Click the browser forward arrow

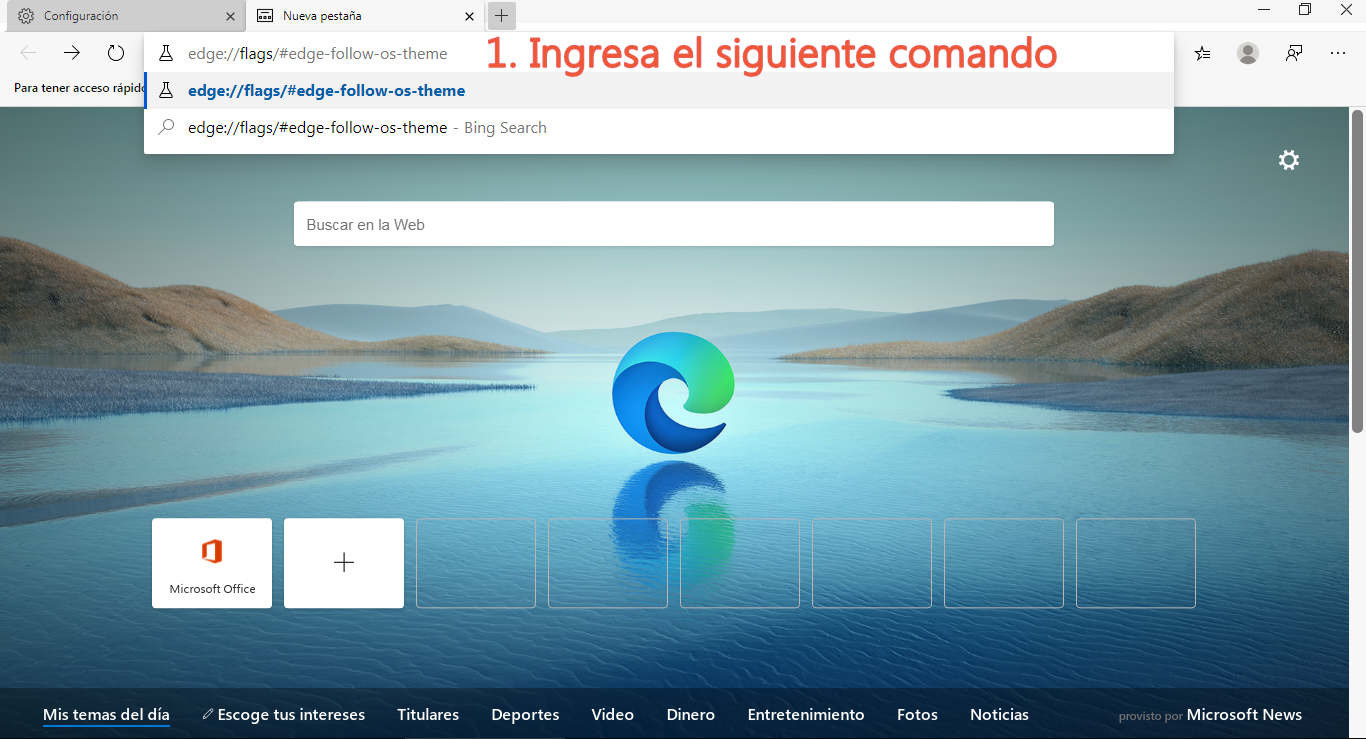click(x=72, y=53)
